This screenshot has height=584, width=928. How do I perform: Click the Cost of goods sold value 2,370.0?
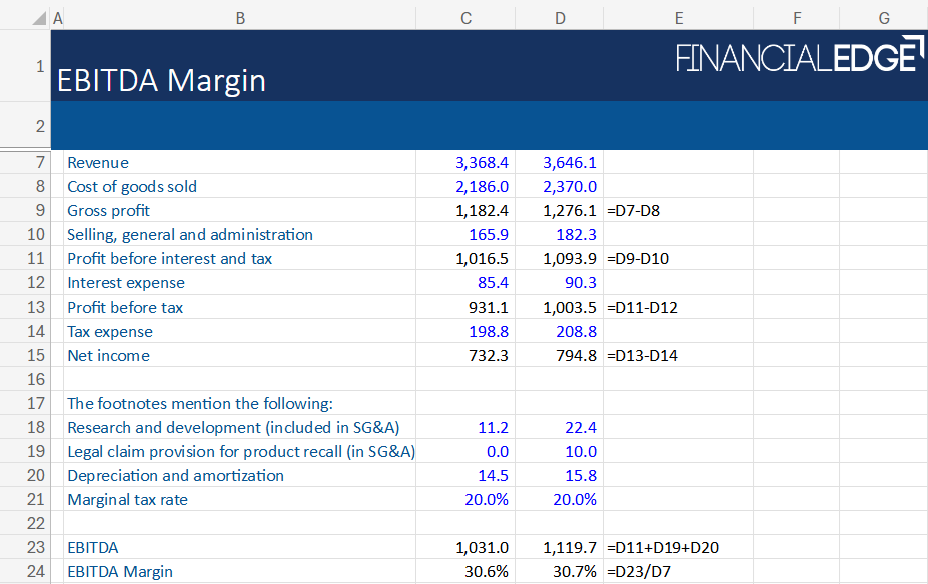(x=570, y=186)
